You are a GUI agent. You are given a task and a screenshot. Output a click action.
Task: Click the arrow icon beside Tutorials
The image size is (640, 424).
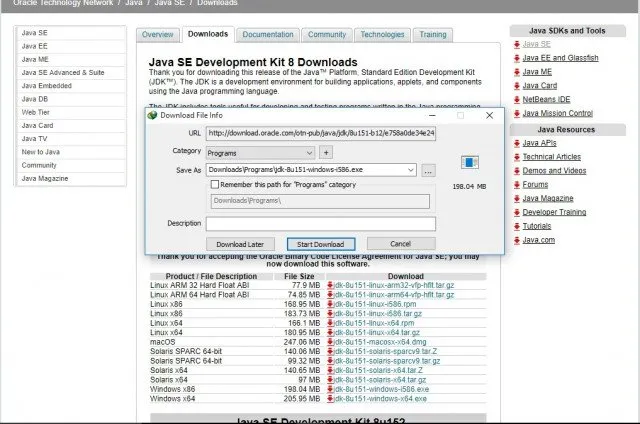[x=517, y=226]
